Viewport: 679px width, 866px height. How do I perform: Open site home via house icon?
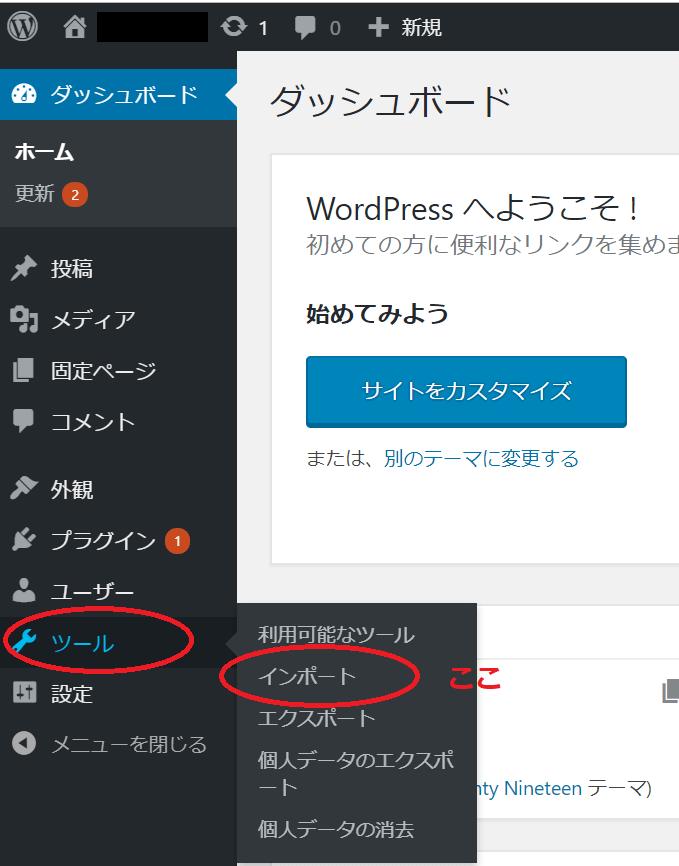pos(75,27)
